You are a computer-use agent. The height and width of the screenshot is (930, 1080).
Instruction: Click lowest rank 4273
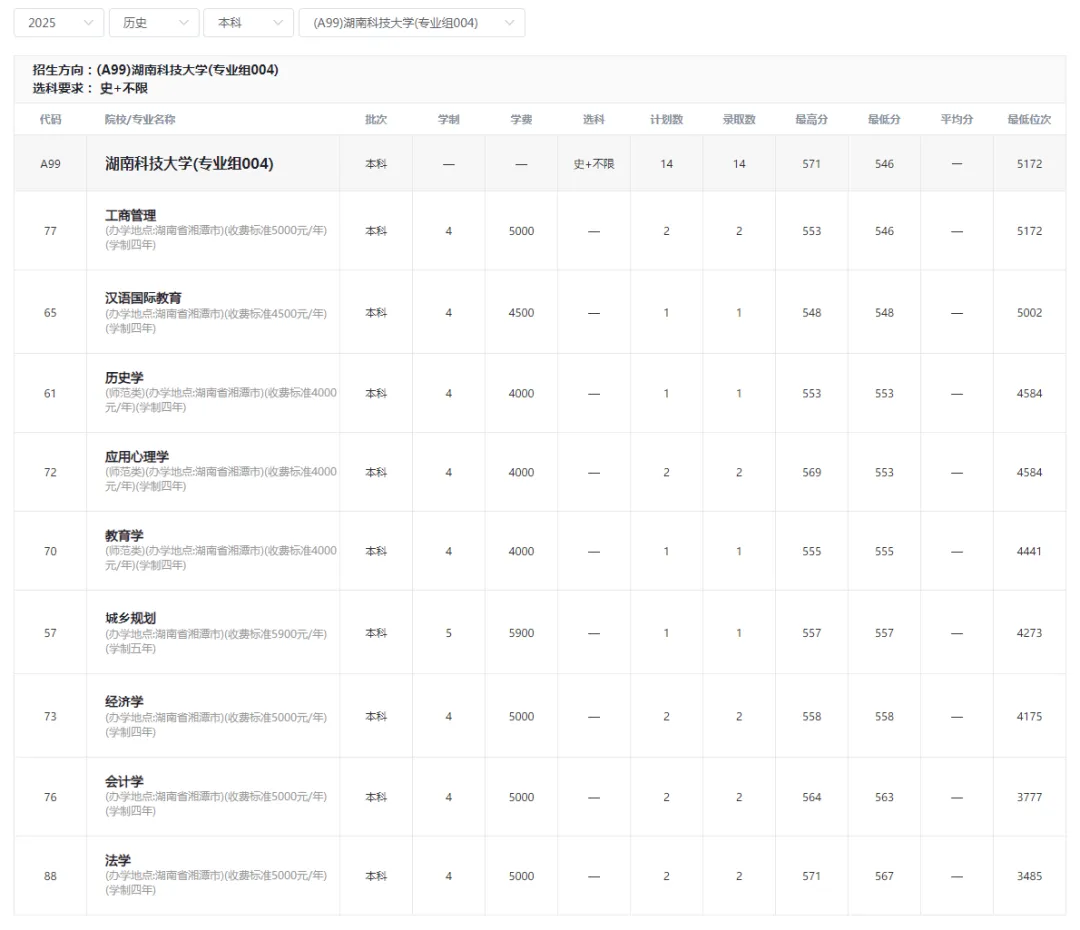point(1029,633)
